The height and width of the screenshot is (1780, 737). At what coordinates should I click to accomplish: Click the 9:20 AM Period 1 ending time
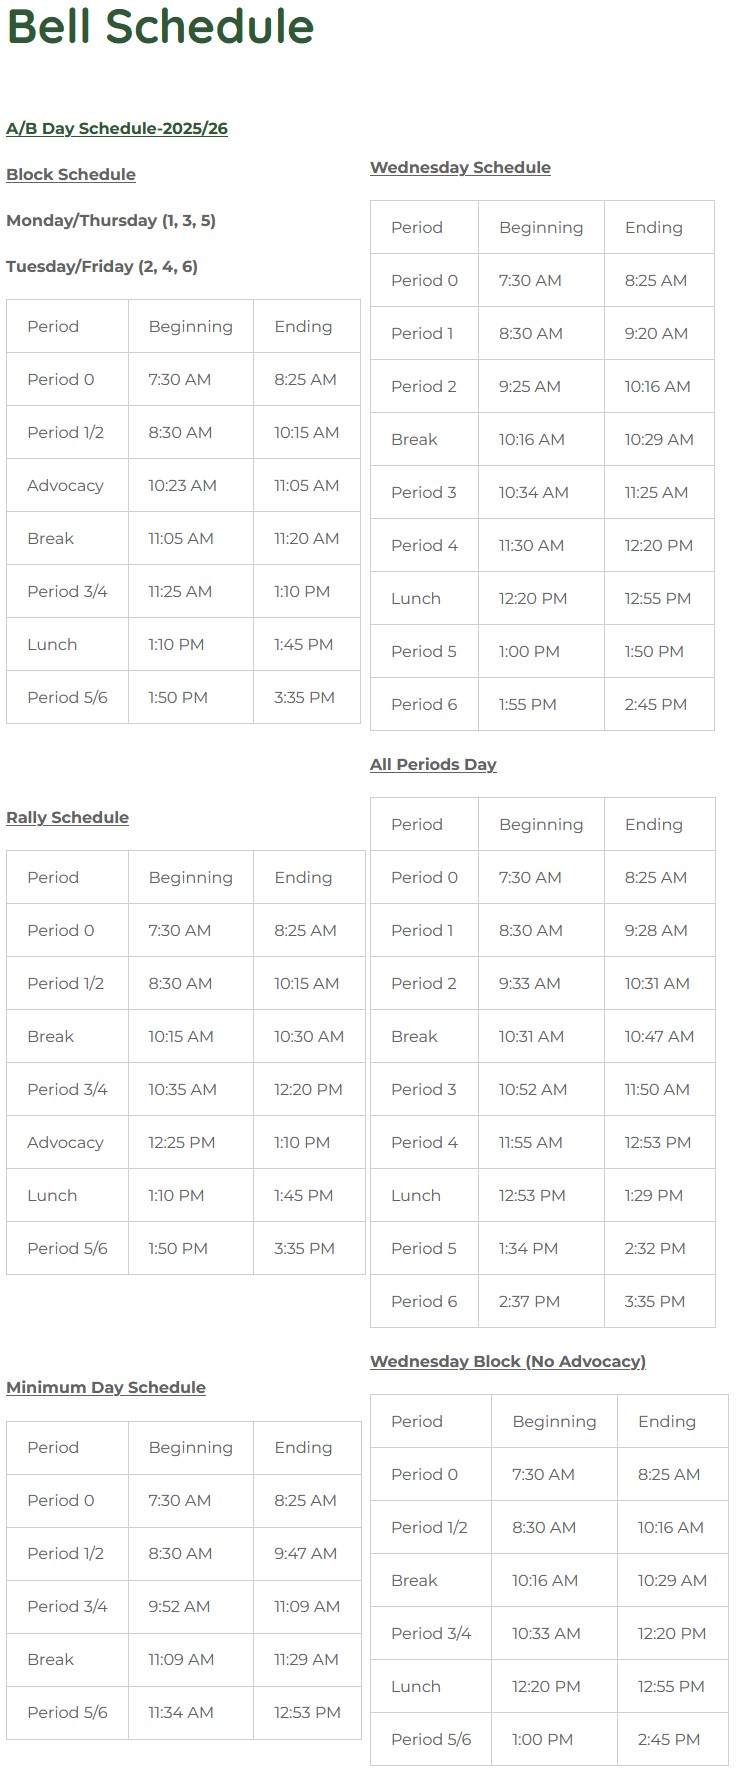pos(656,334)
